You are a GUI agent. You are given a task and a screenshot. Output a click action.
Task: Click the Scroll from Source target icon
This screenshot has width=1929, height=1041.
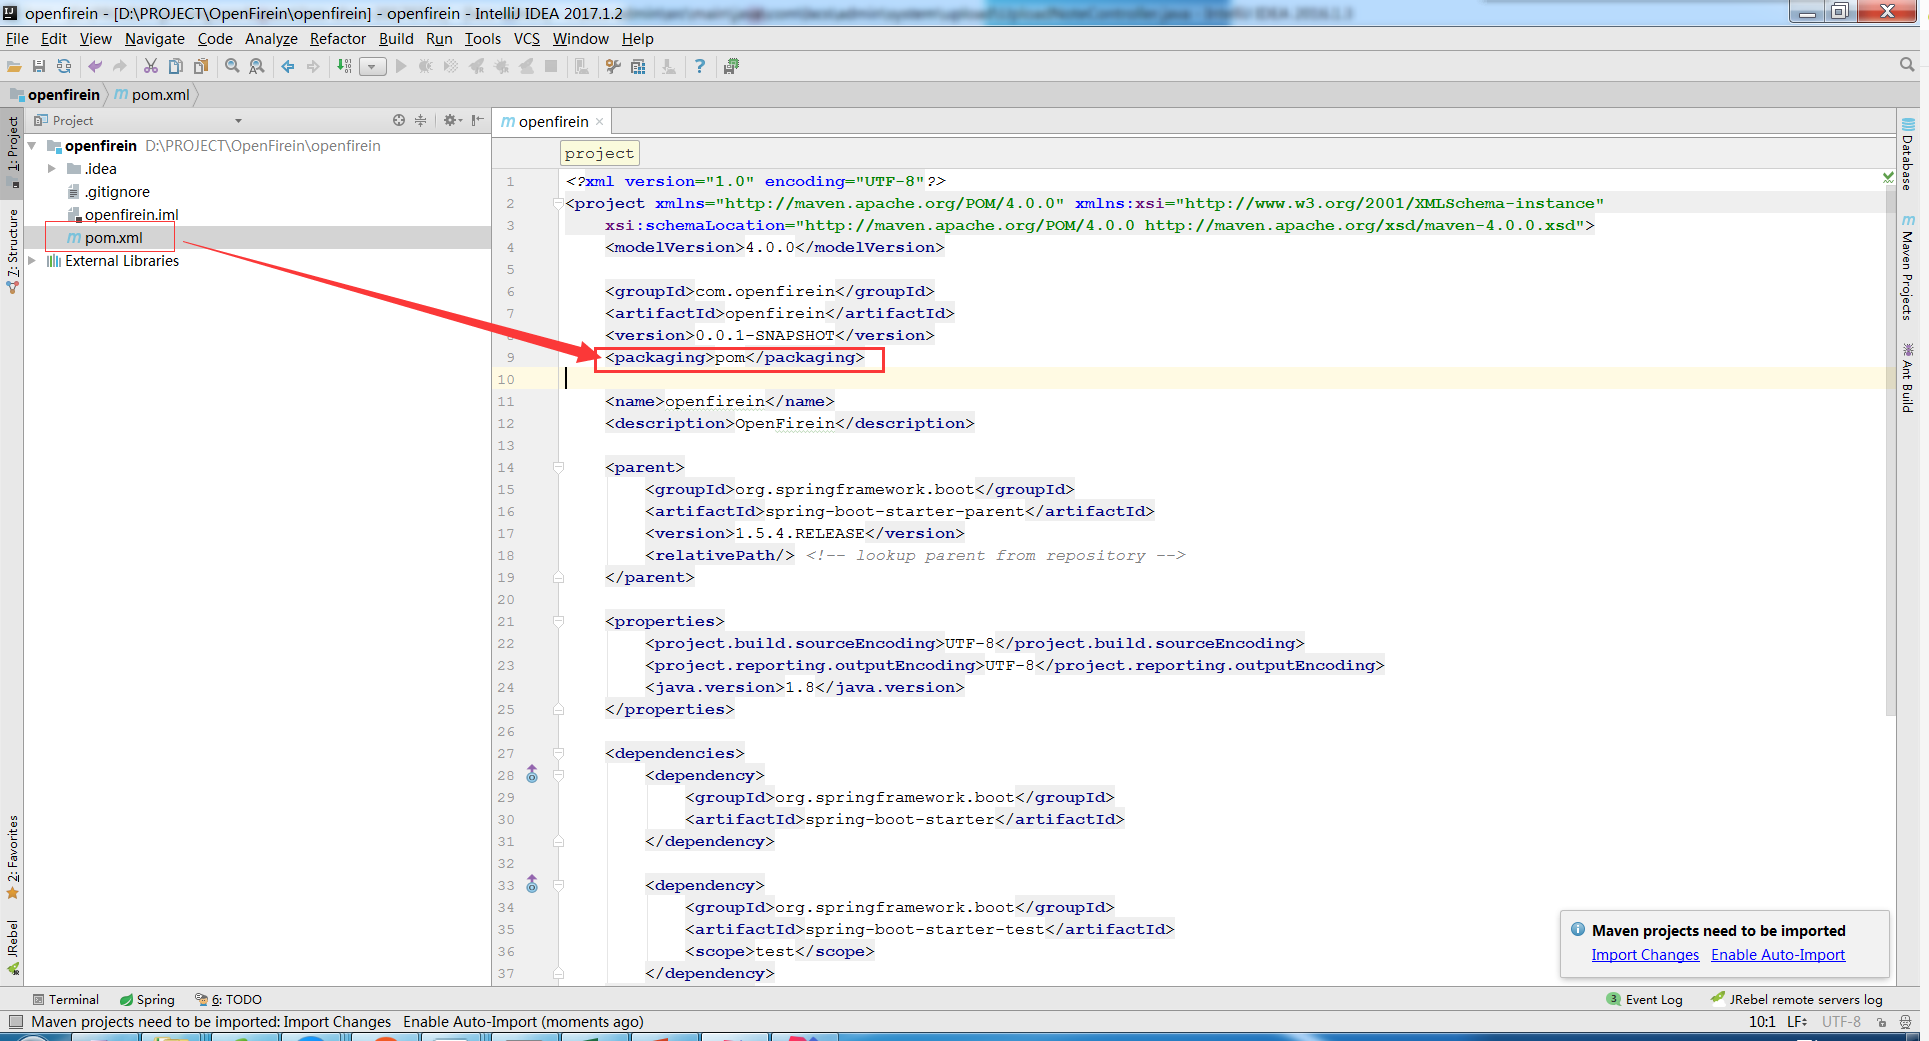click(399, 120)
